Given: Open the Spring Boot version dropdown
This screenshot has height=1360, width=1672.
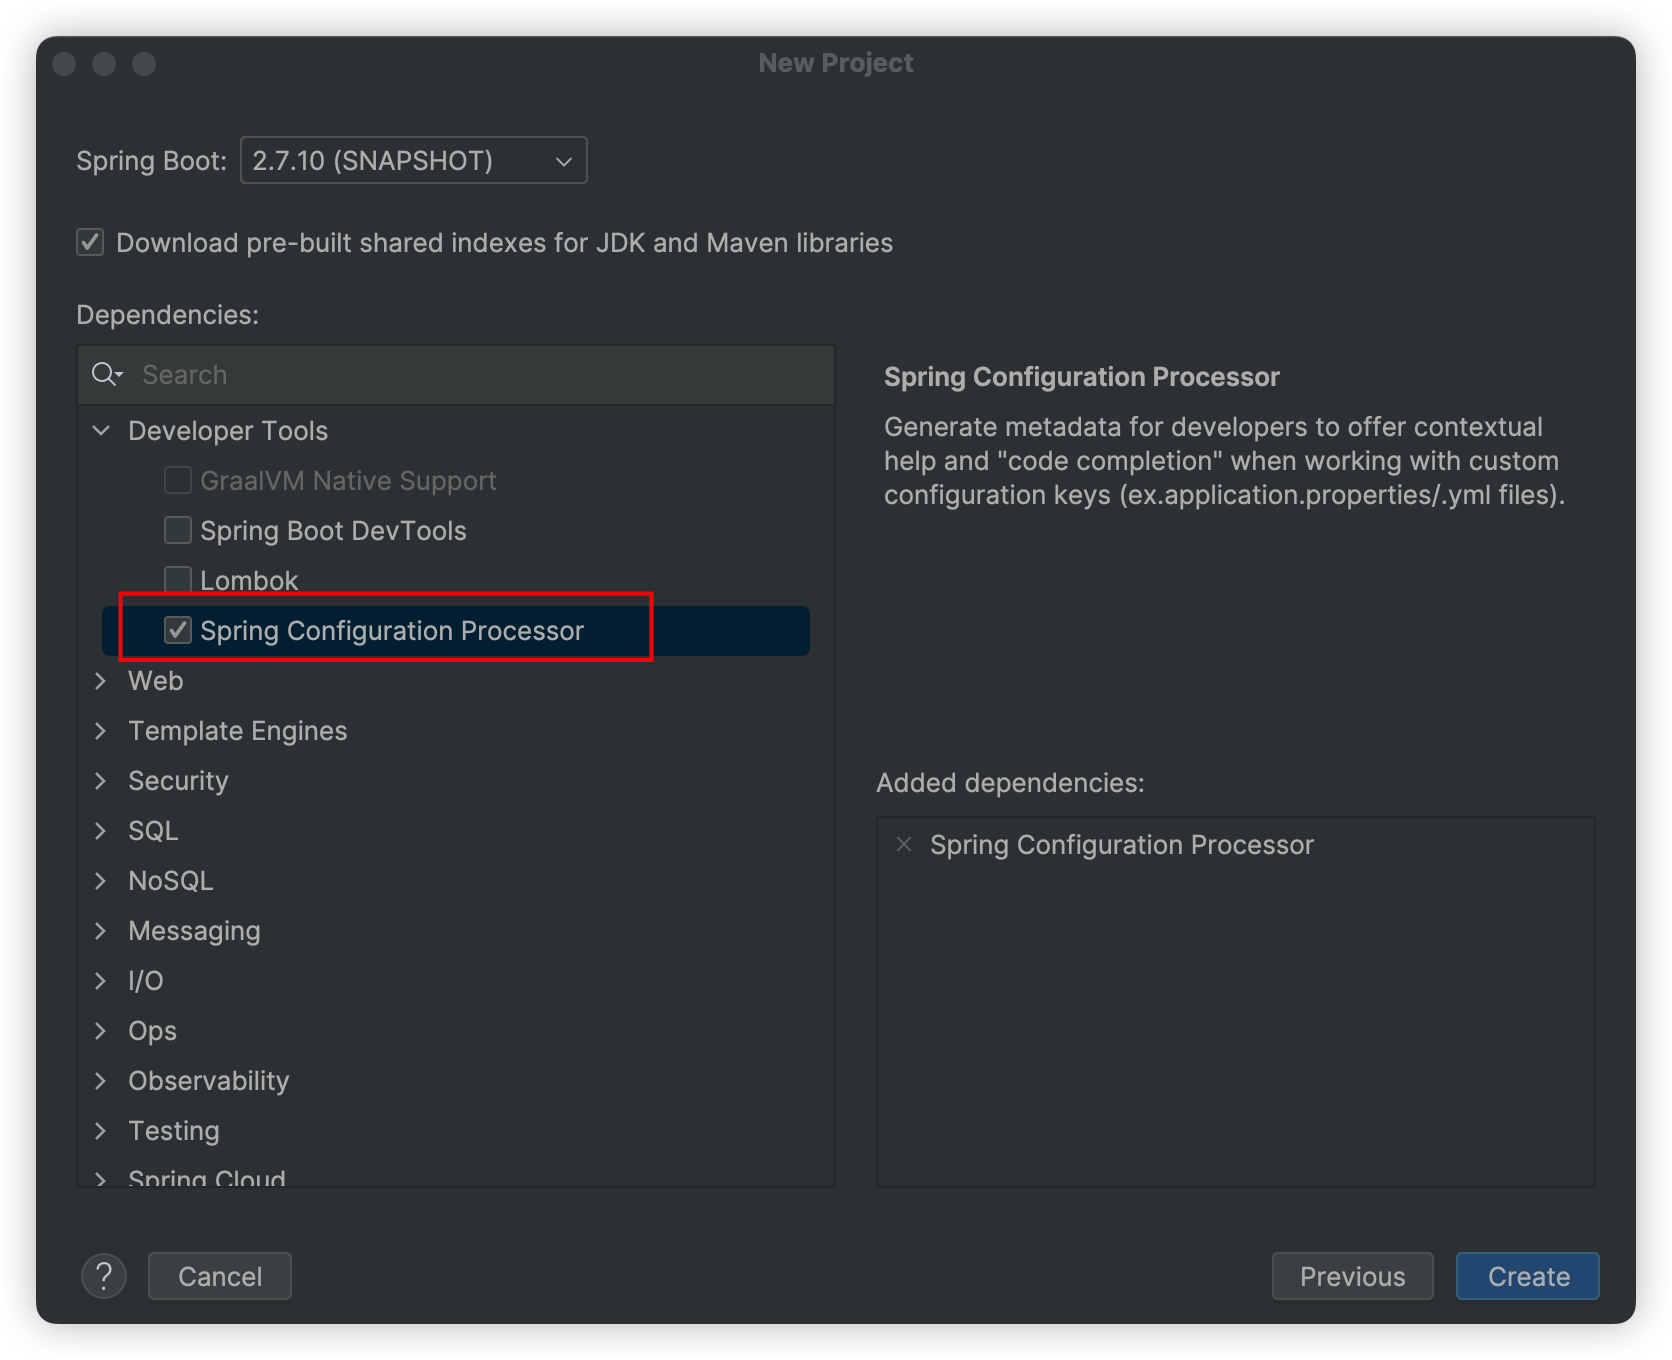Looking at the screenshot, I should (413, 160).
